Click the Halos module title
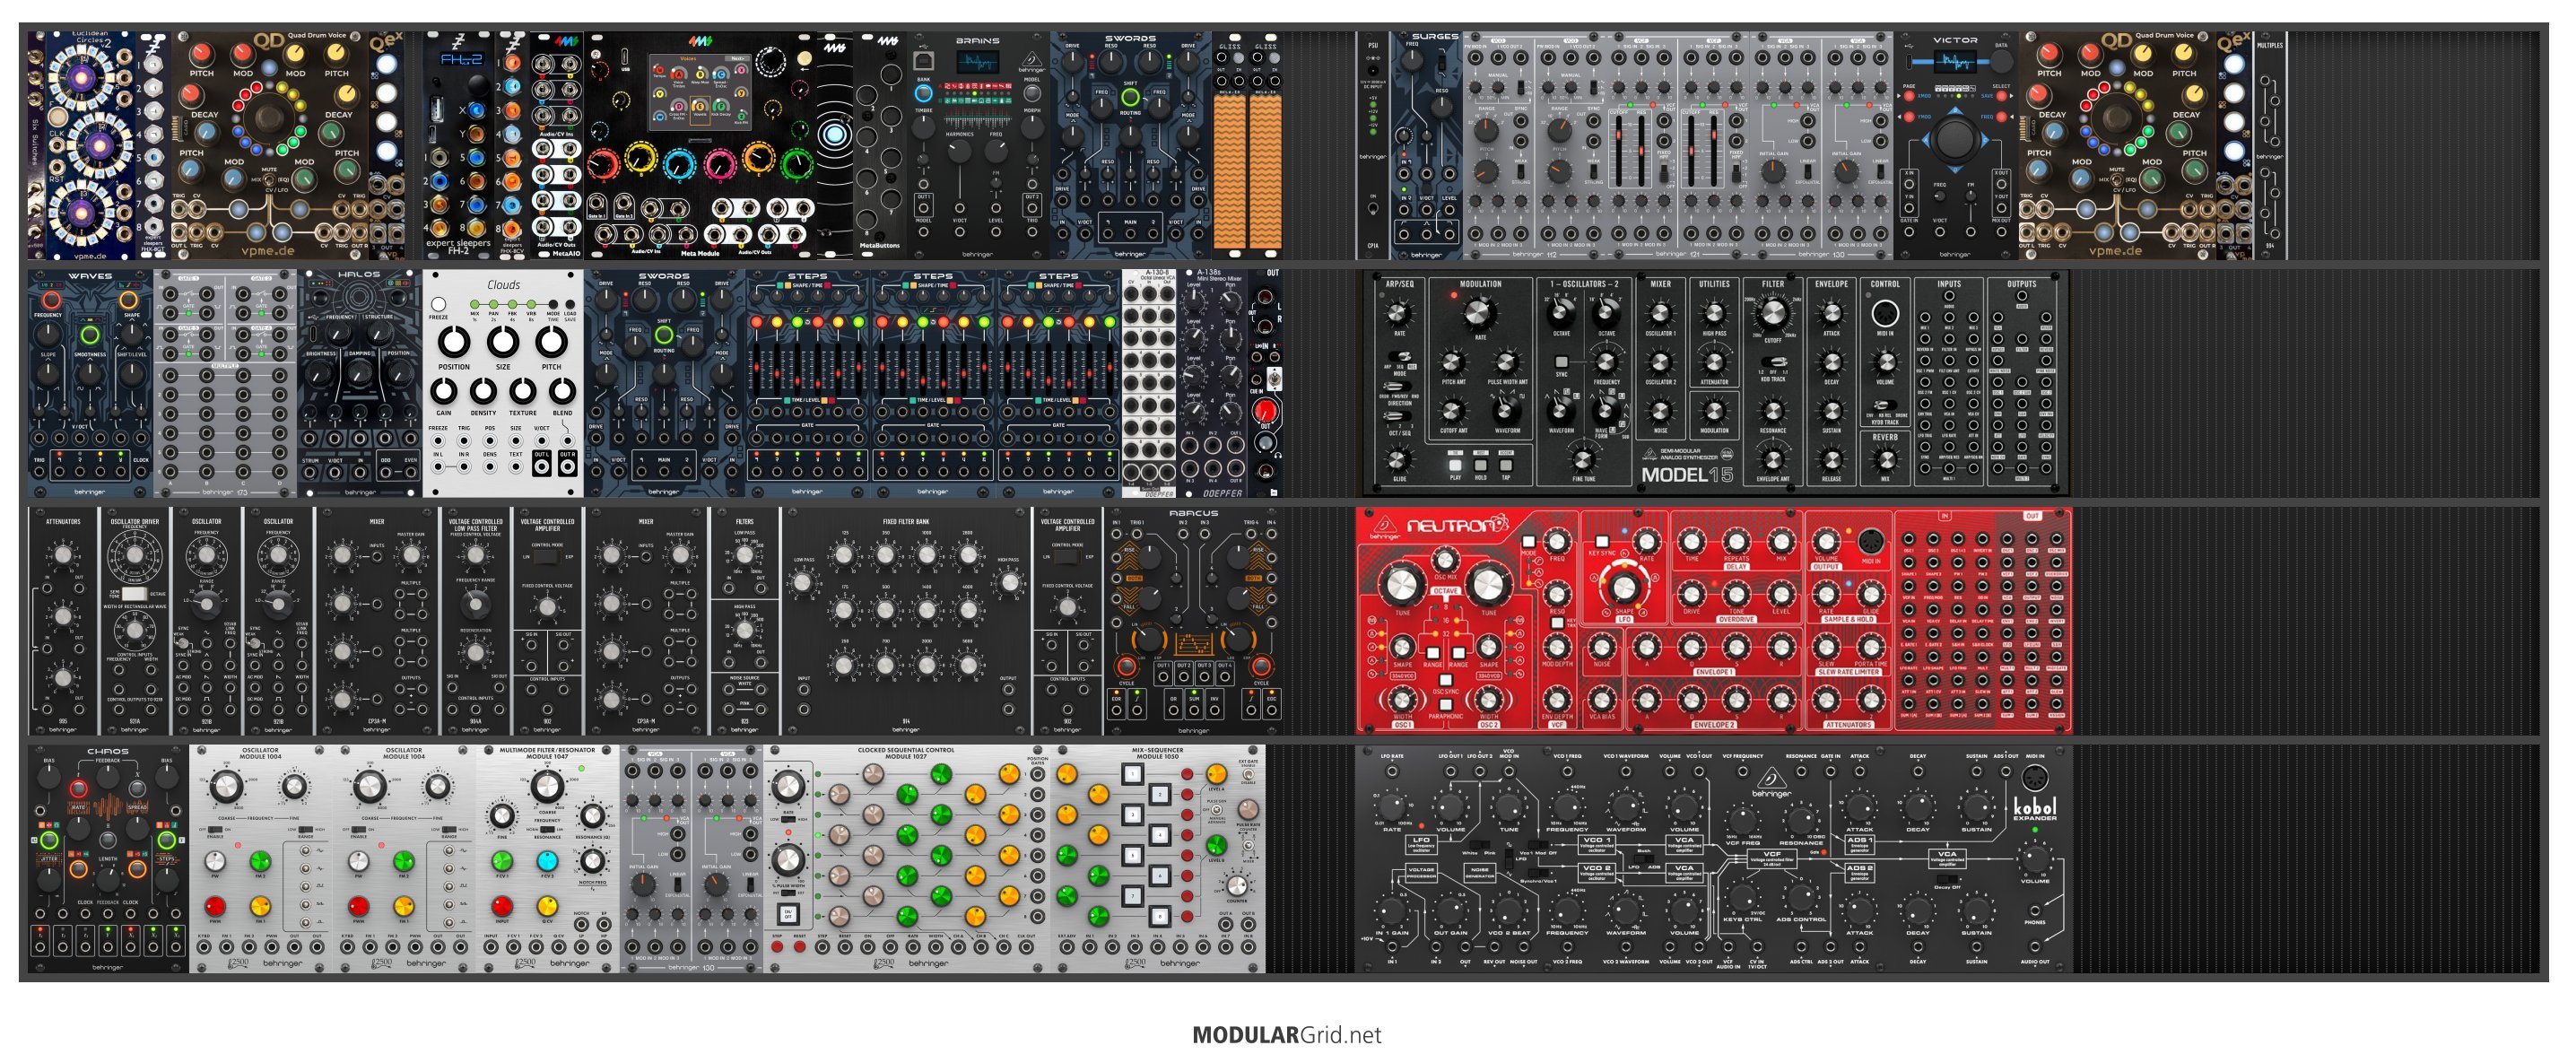 coord(359,275)
